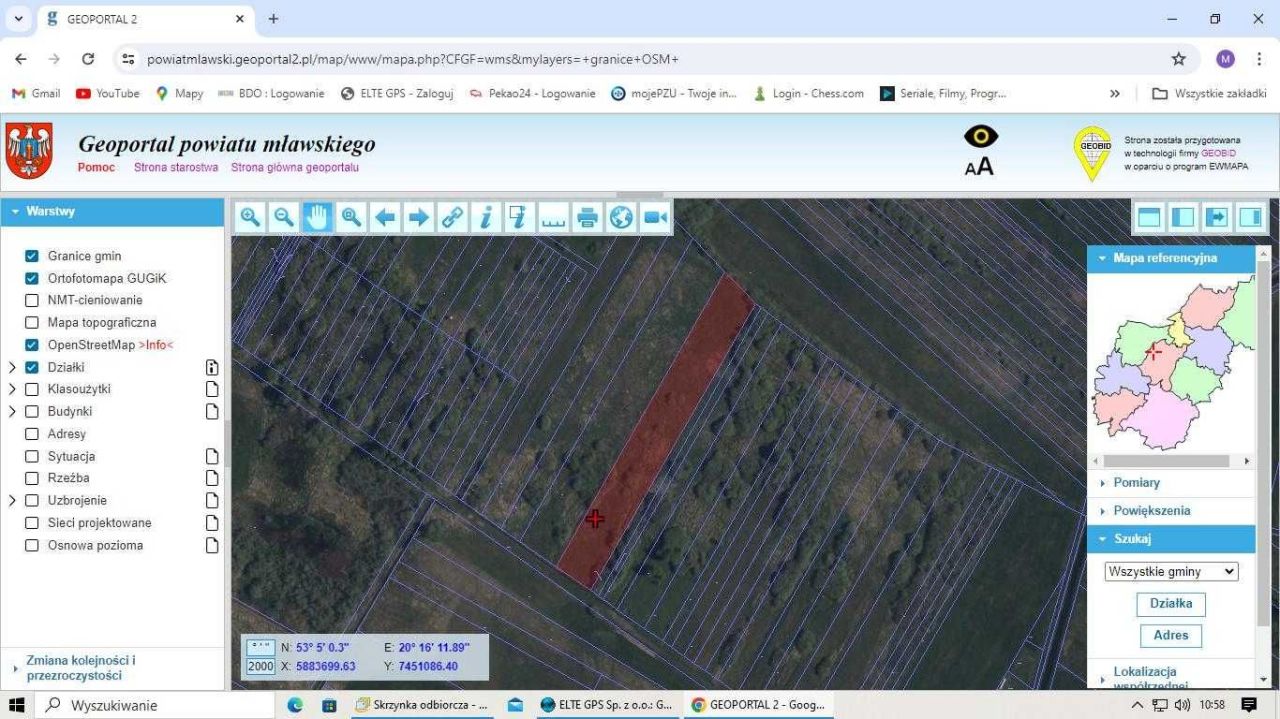Screen dimensions: 1280x719
Task: Click the panel layout icon with arrow
Action: 1217,217
